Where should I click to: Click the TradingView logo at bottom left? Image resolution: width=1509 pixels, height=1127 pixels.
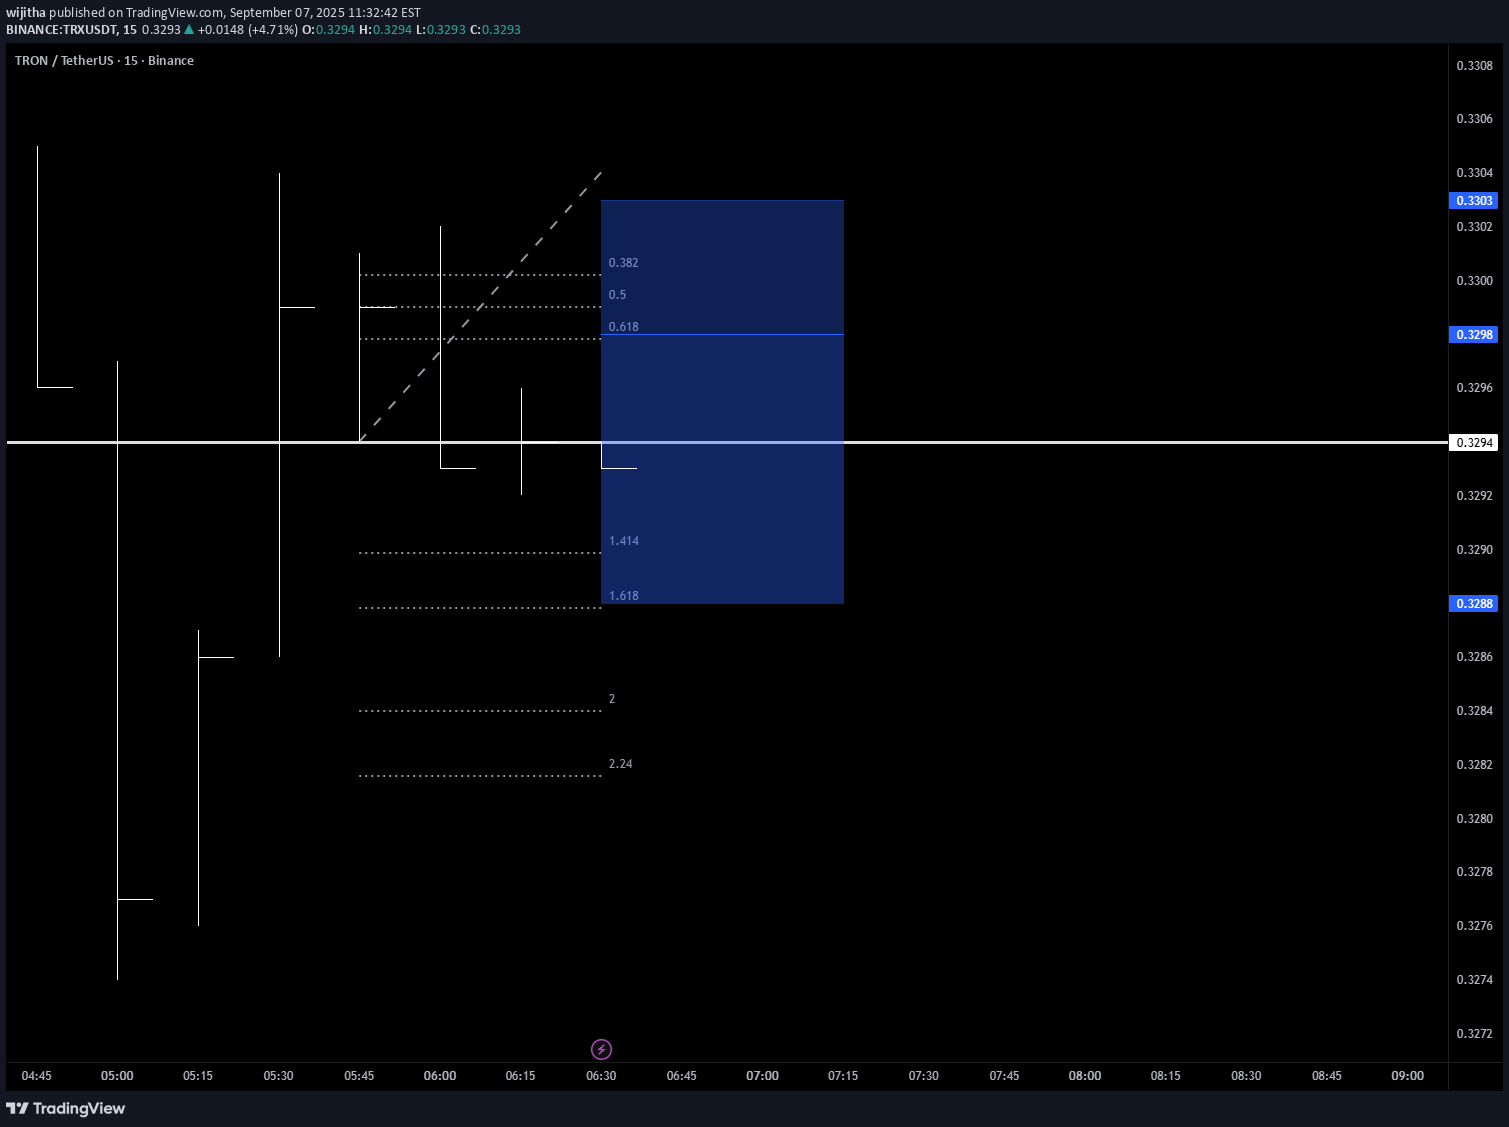click(66, 1108)
